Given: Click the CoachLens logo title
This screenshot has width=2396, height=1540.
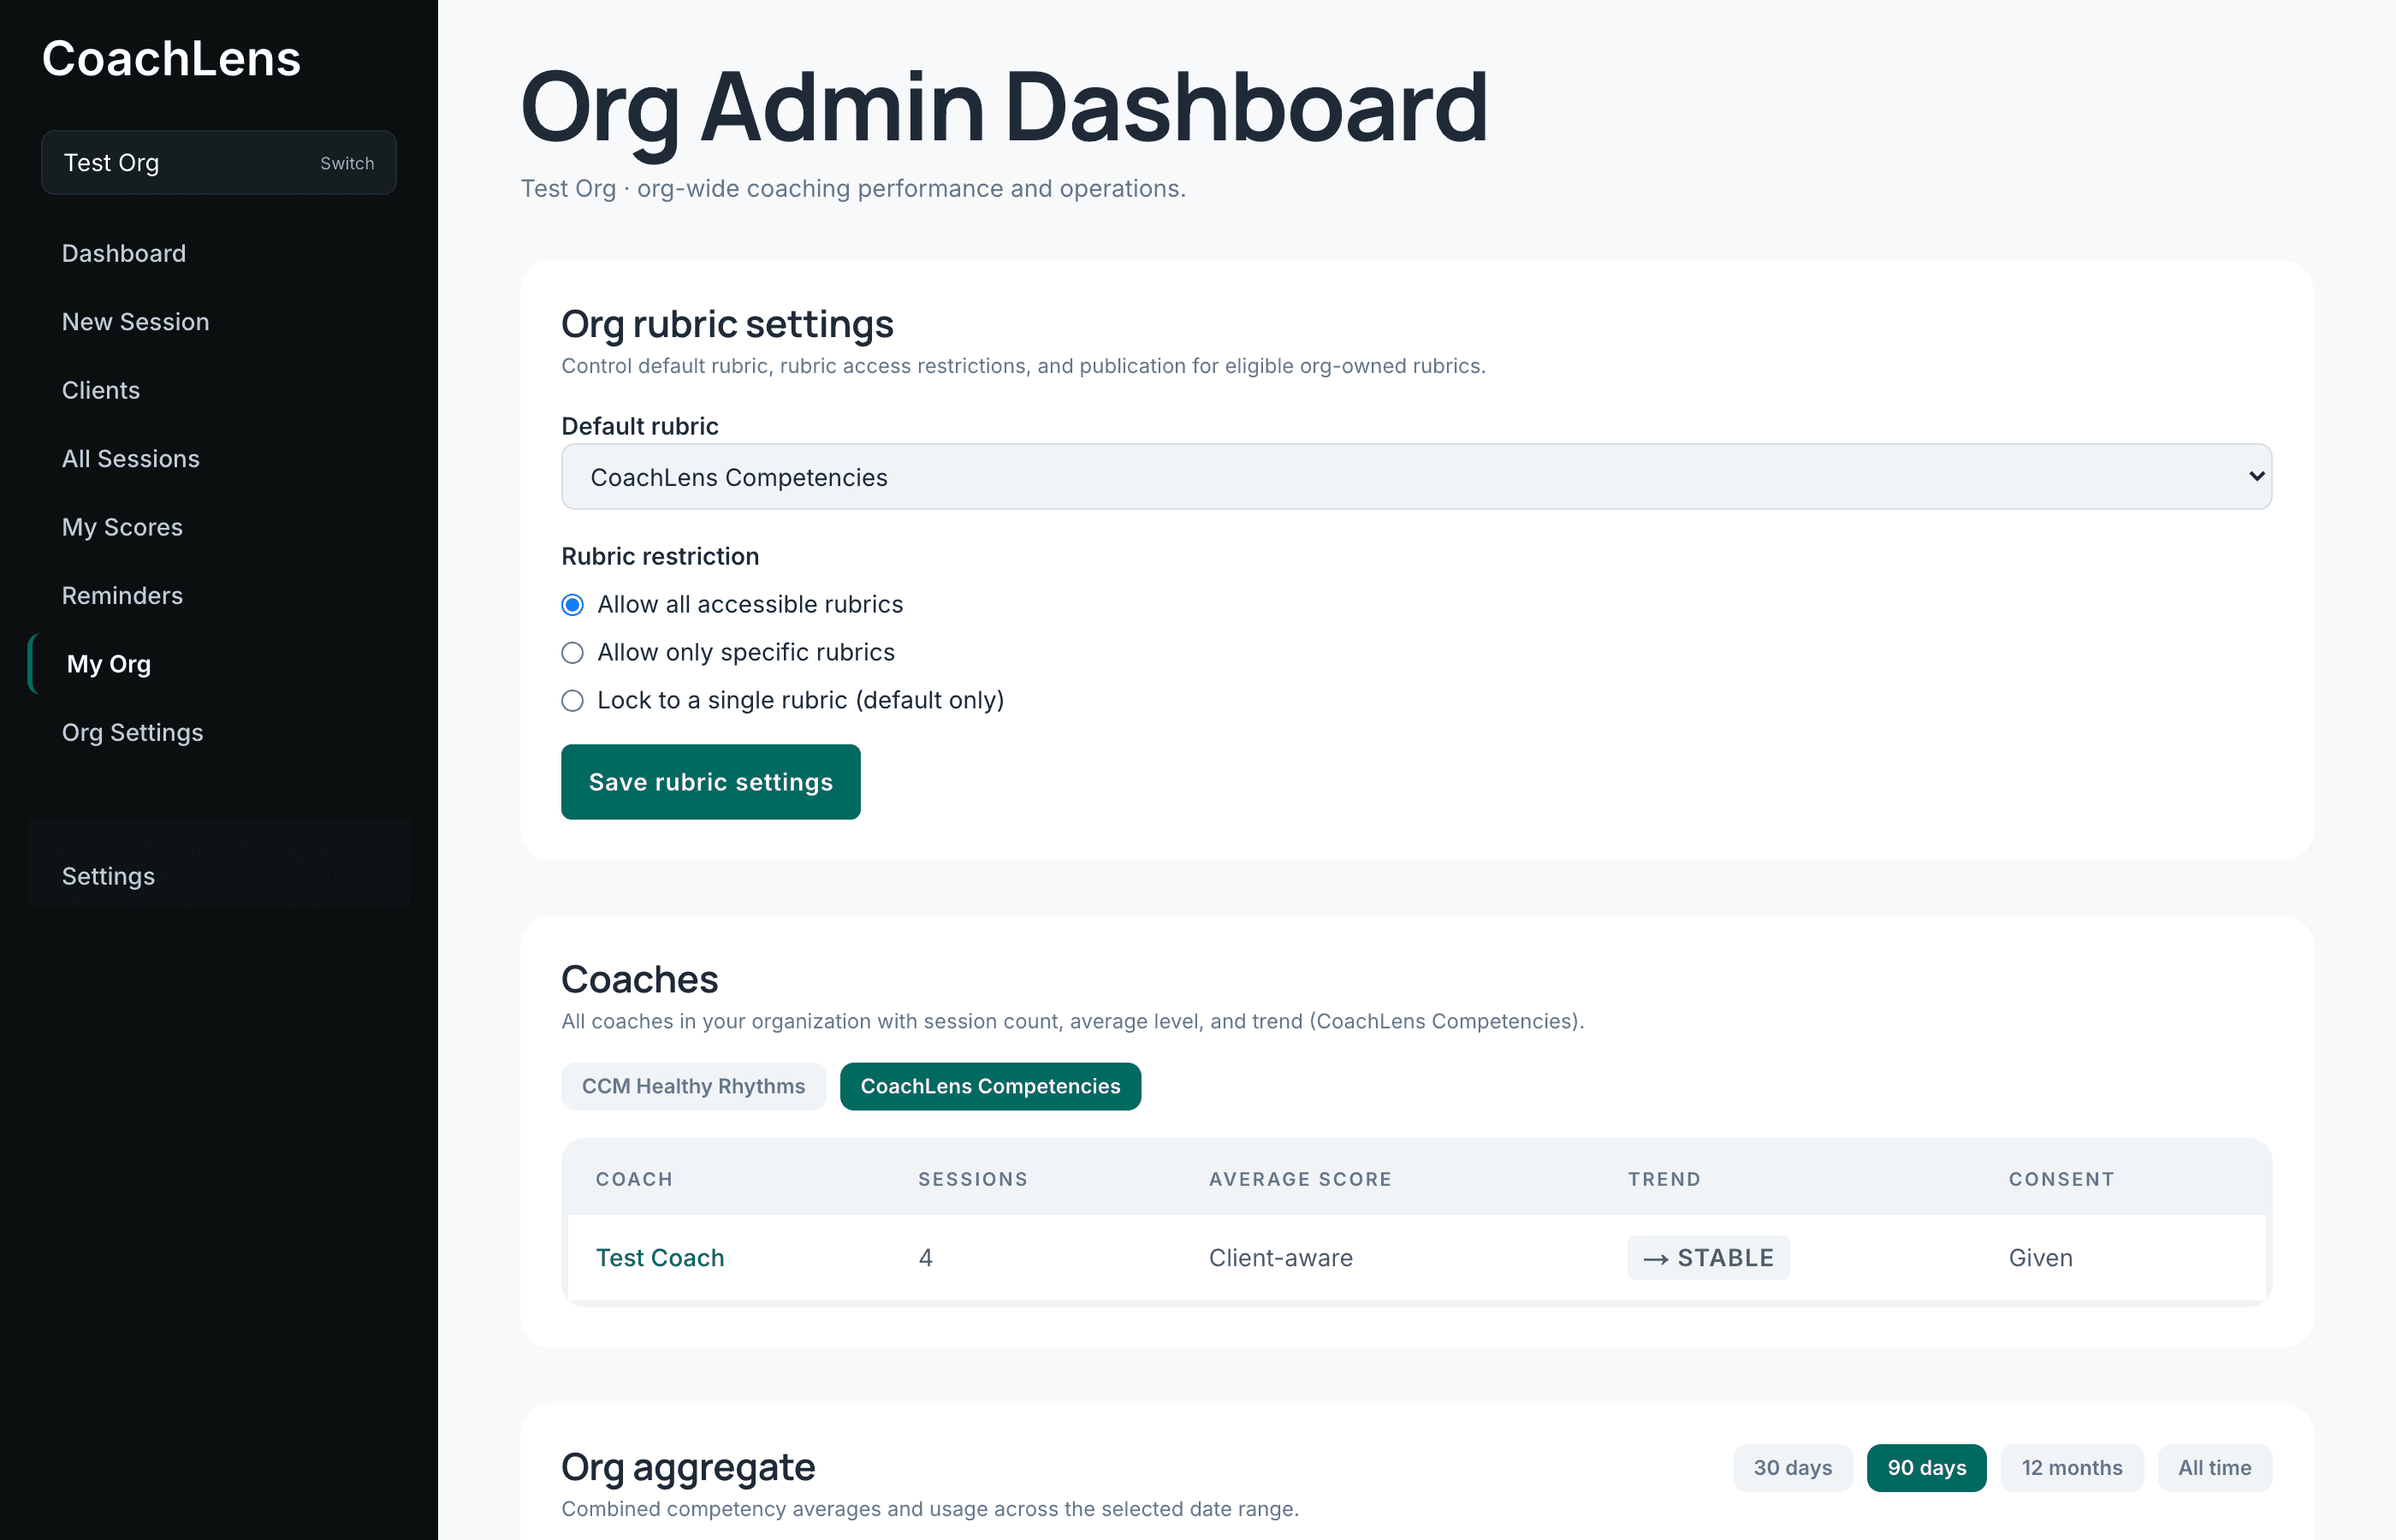Looking at the screenshot, I should (171, 59).
